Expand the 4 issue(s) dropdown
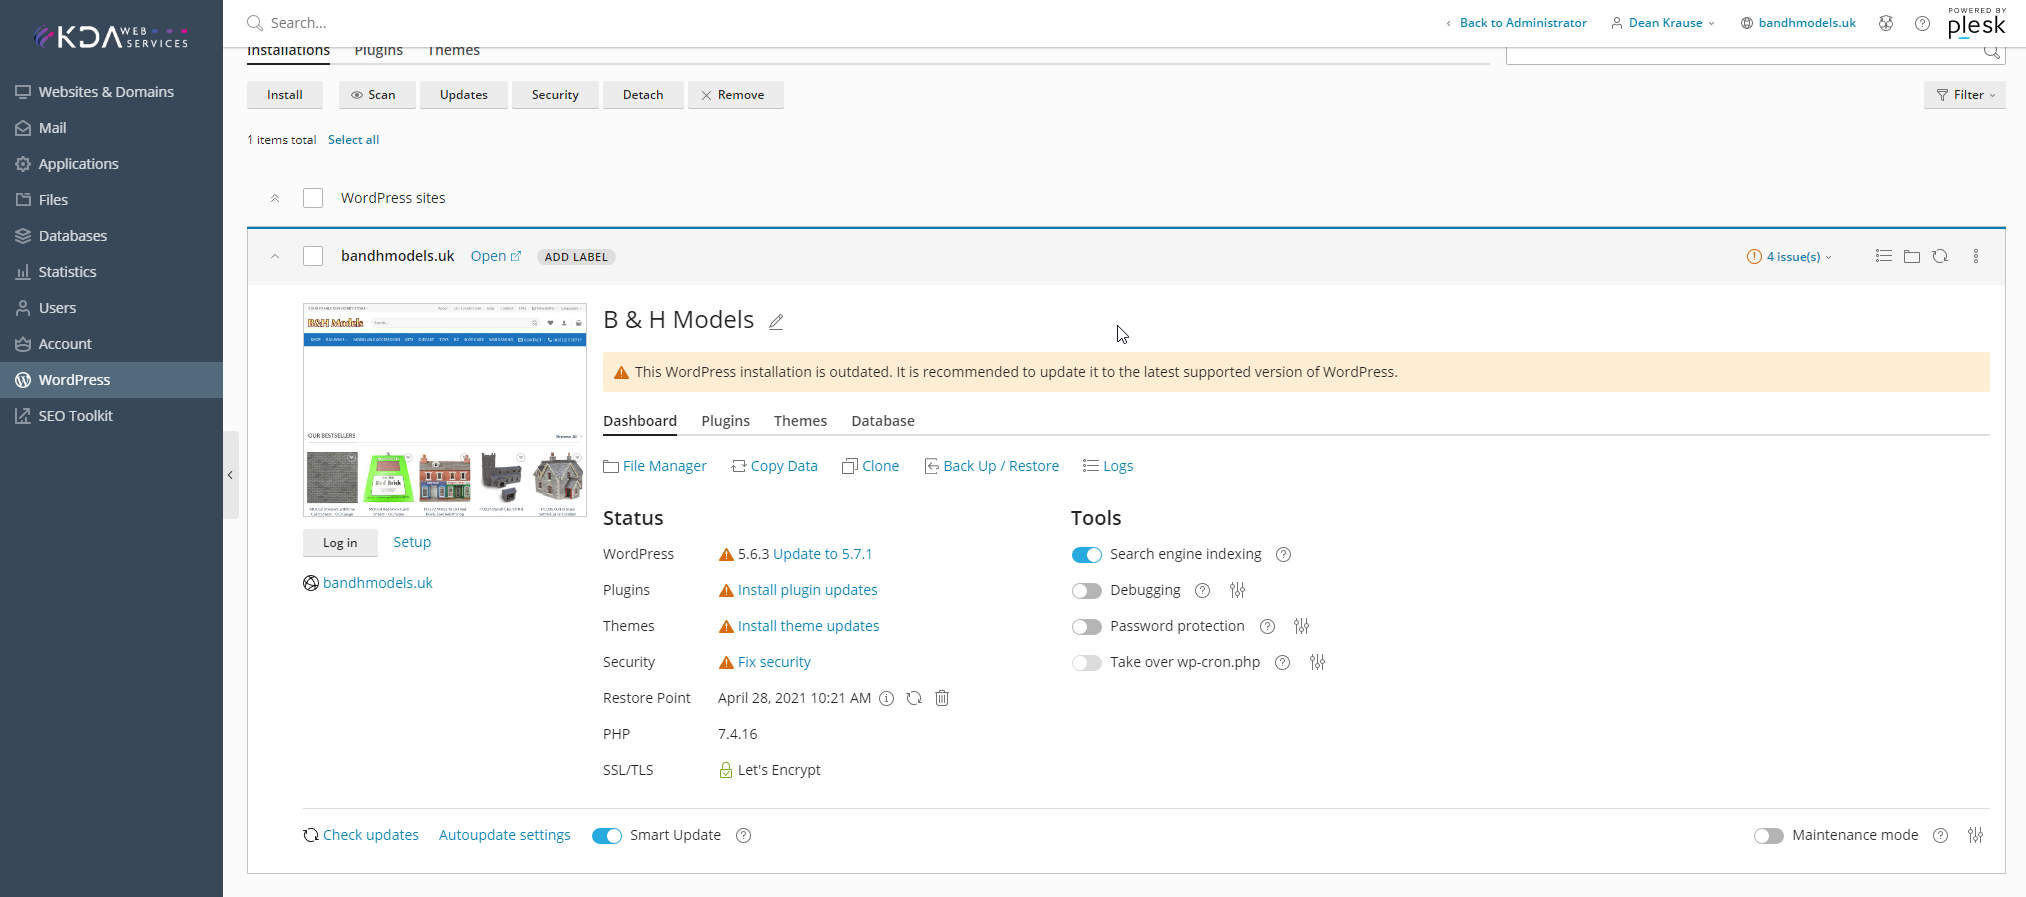The height and width of the screenshot is (897, 2026). [1790, 257]
